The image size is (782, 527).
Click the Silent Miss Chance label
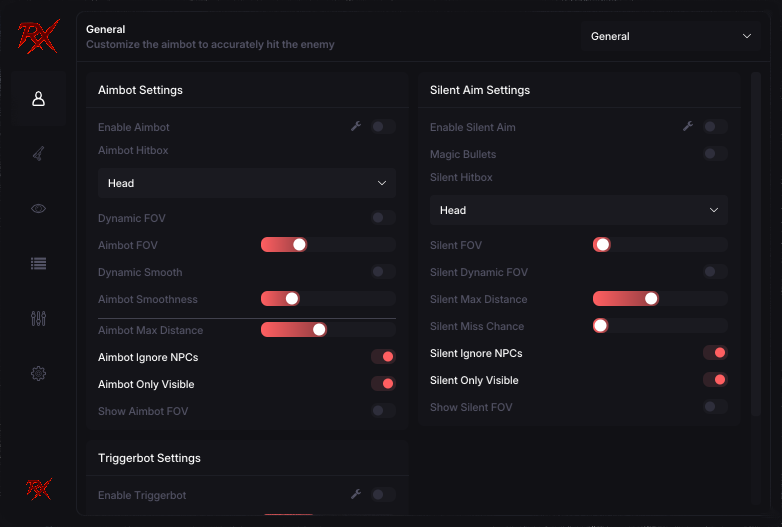(x=477, y=326)
